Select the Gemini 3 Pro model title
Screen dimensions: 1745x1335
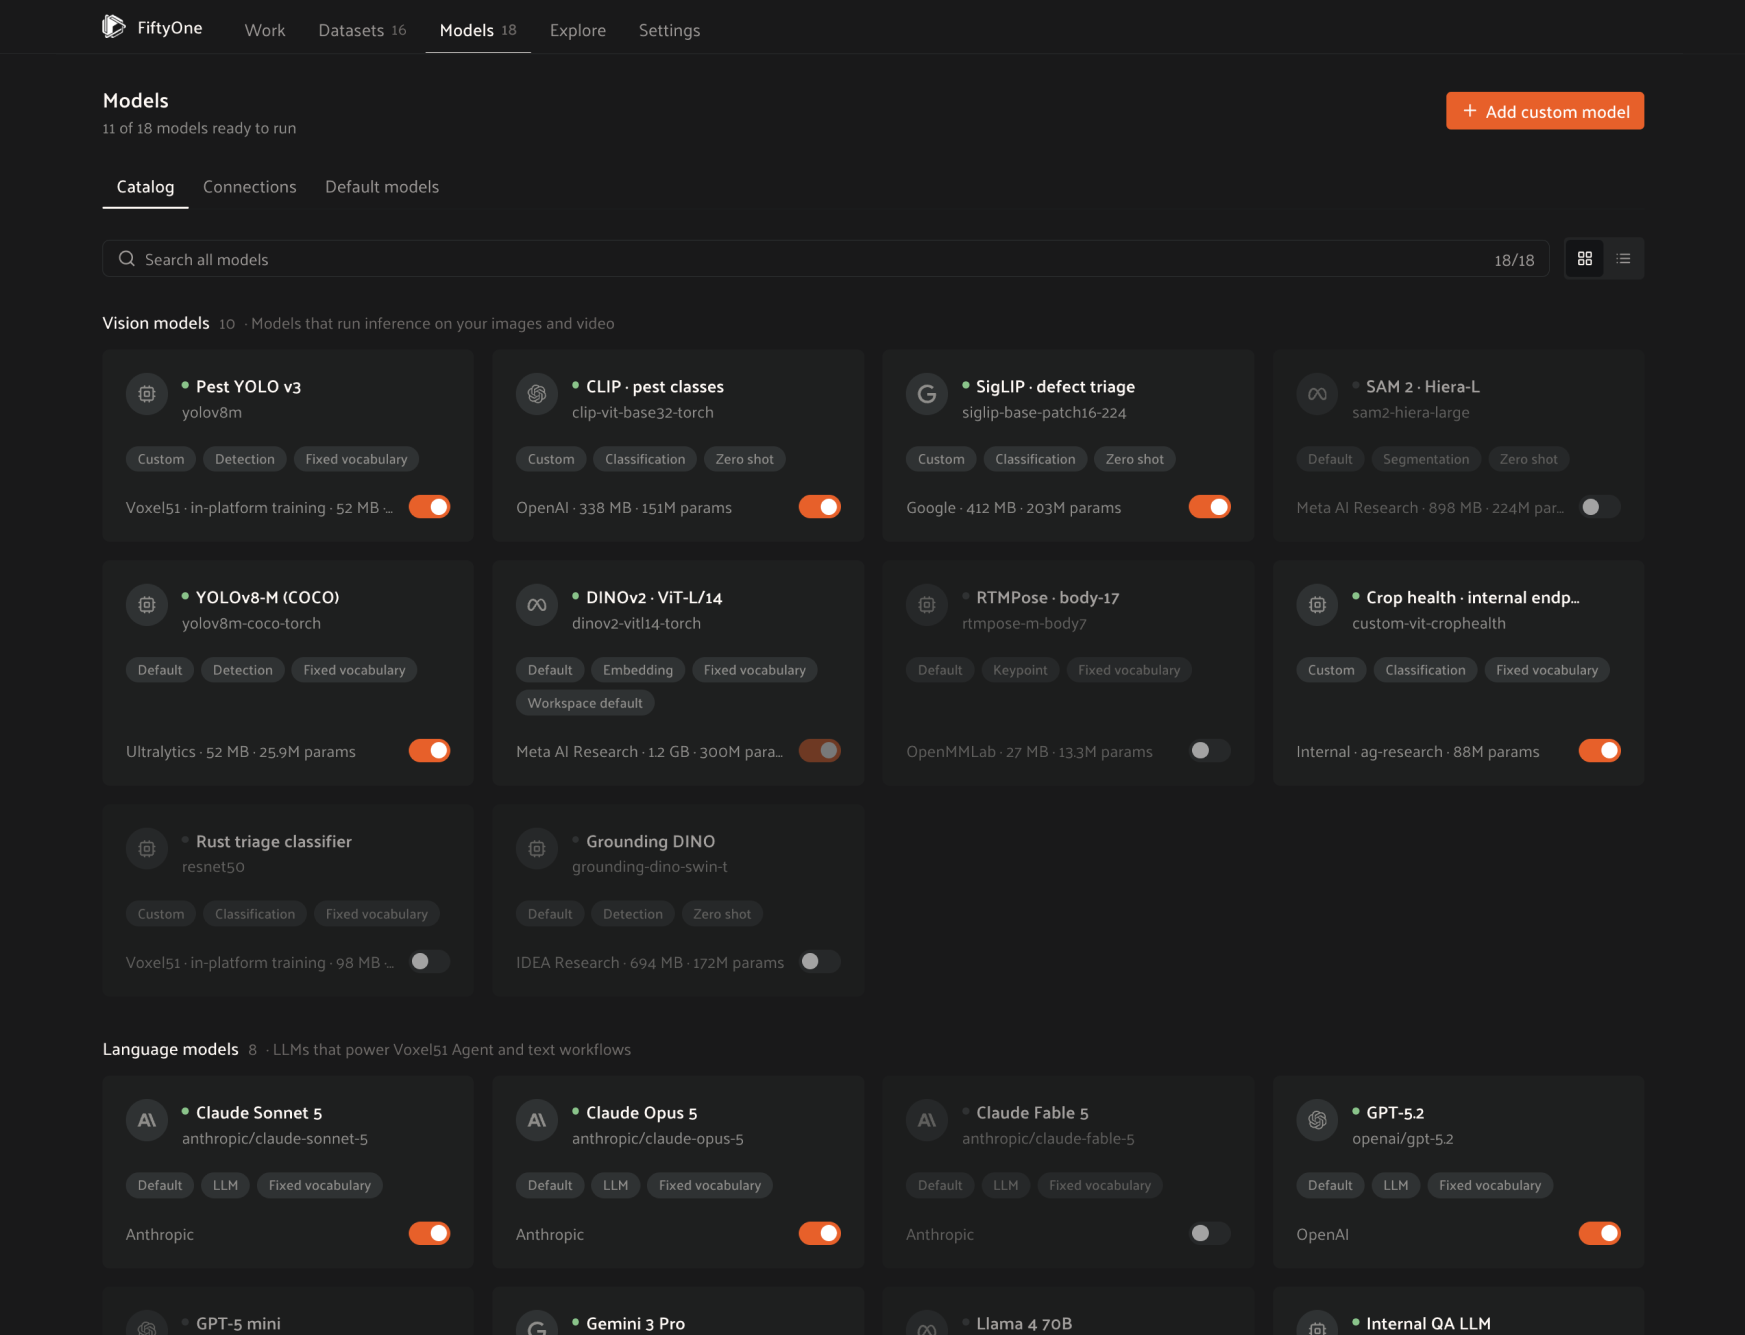(635, 1323)
